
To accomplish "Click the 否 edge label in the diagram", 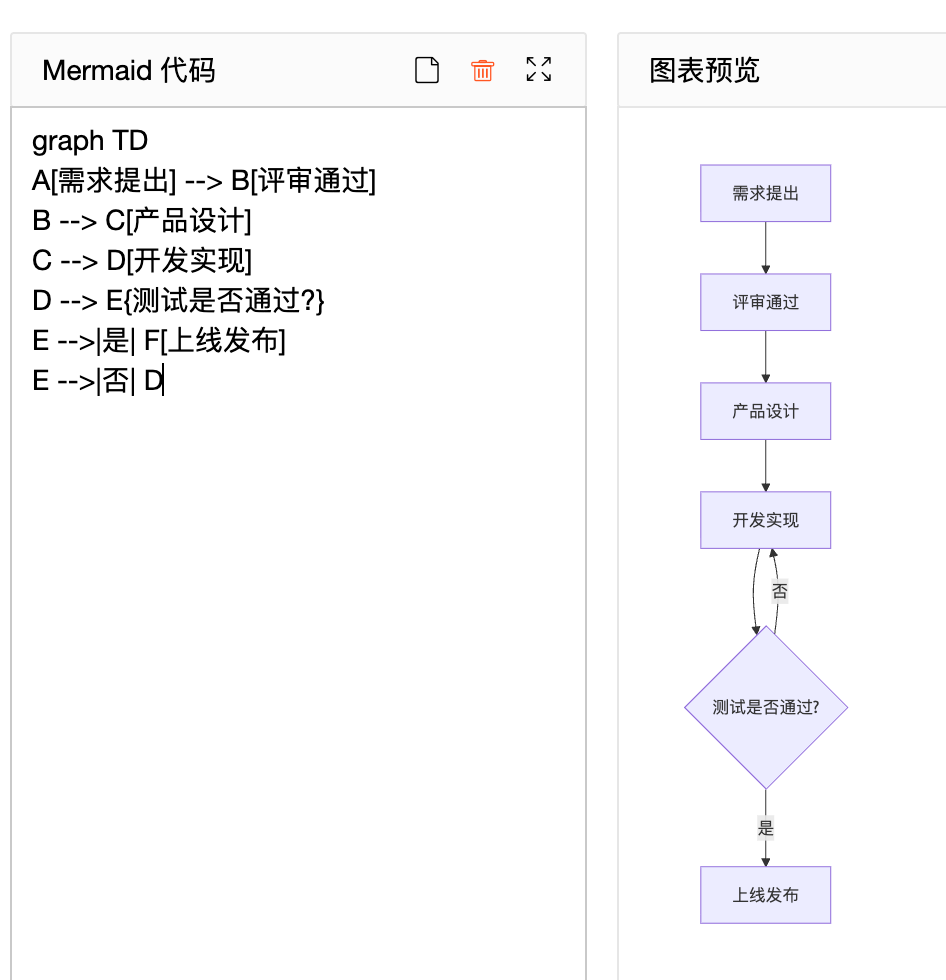I will click(780, 591).
